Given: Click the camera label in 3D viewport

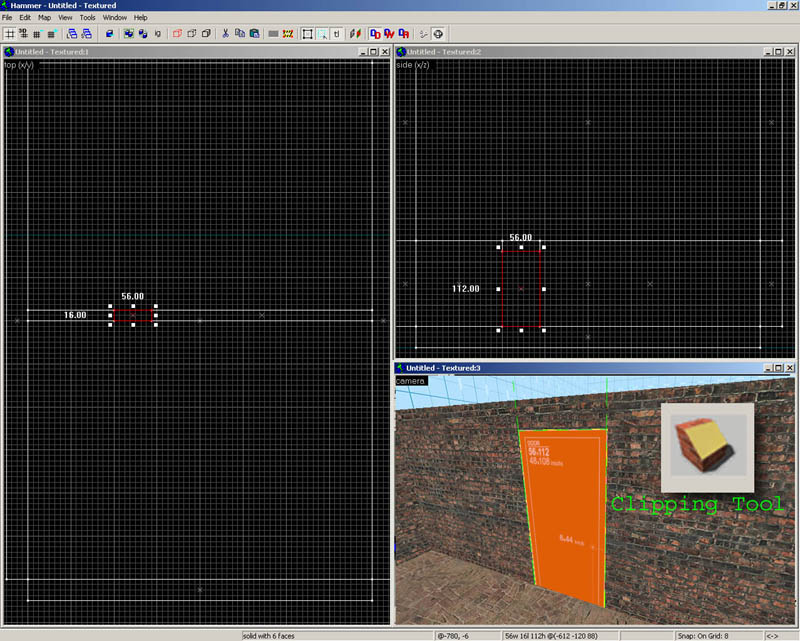Looking at the screenshot, I should click(x=411, y=381).
